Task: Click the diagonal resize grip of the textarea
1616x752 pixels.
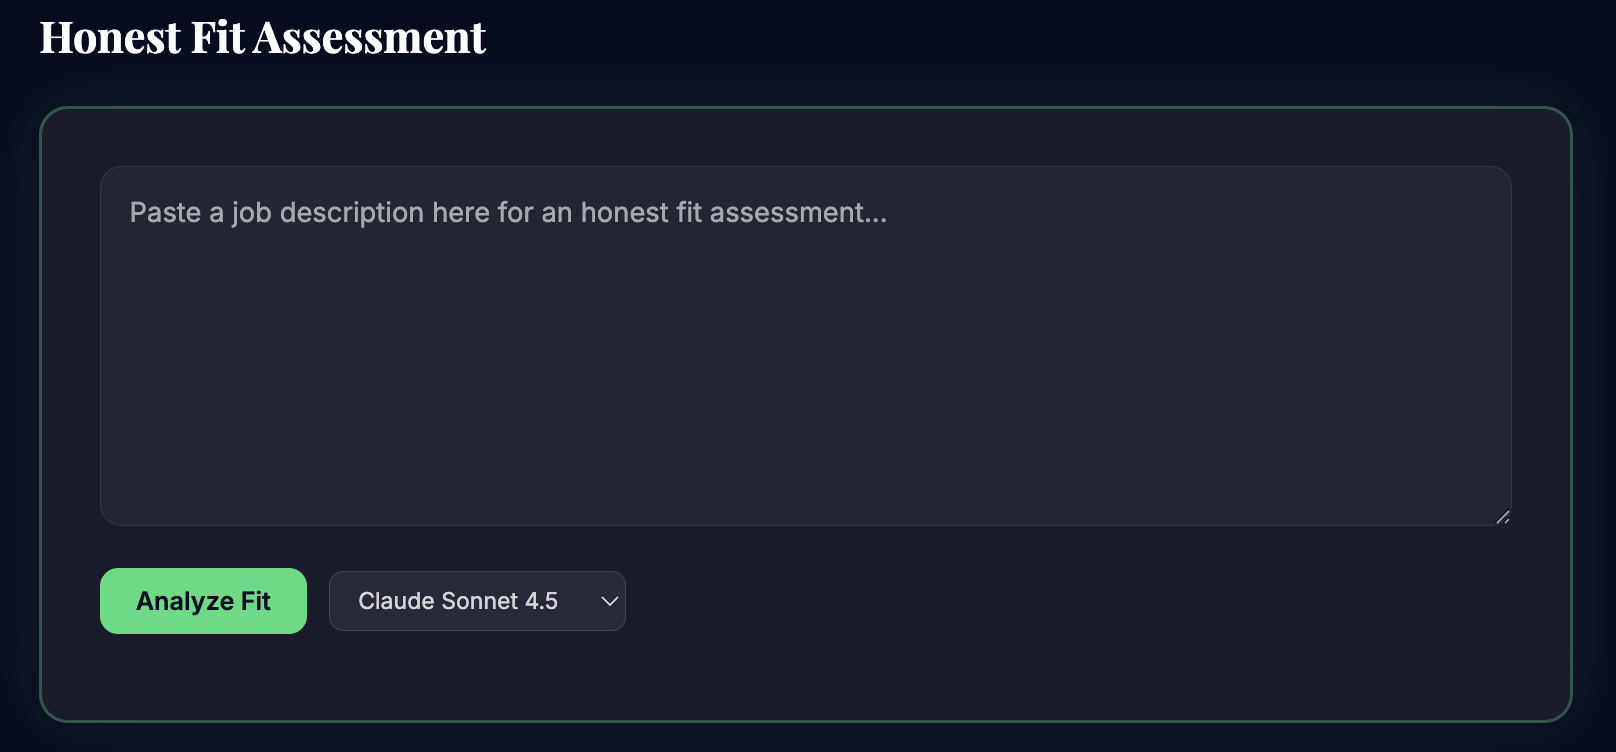Action: (1502, 517)
